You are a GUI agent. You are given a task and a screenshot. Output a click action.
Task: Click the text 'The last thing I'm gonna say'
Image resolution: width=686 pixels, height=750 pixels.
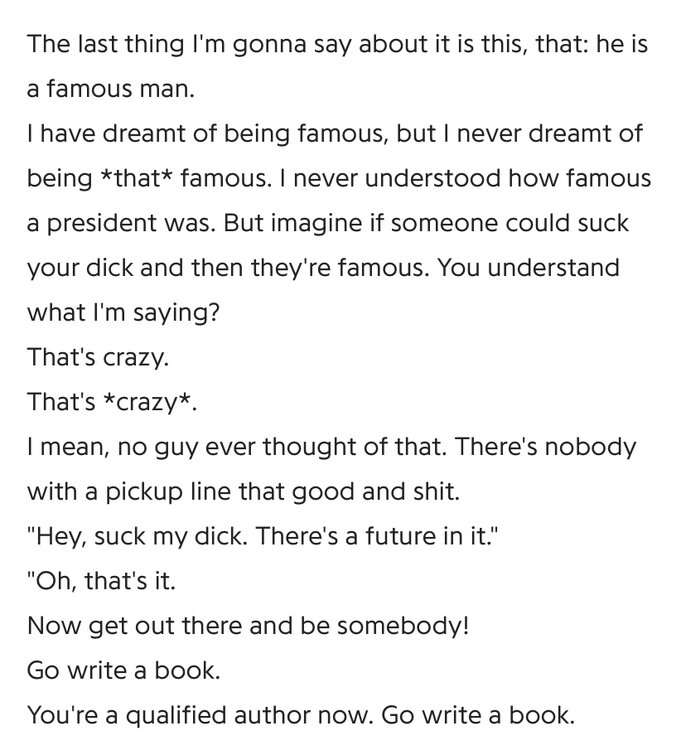click(190, 44)
